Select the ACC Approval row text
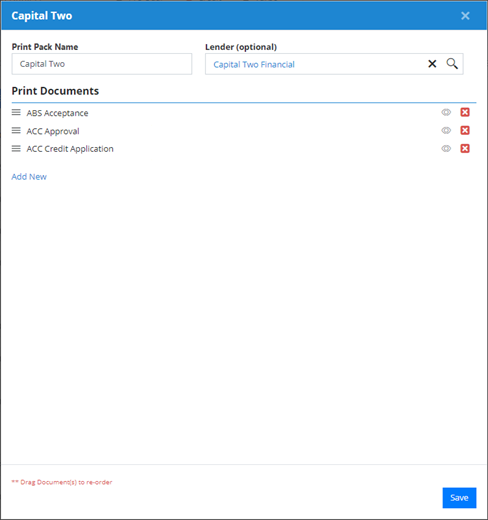The height and width of the screenshot is (520, 488). [53, 131]
